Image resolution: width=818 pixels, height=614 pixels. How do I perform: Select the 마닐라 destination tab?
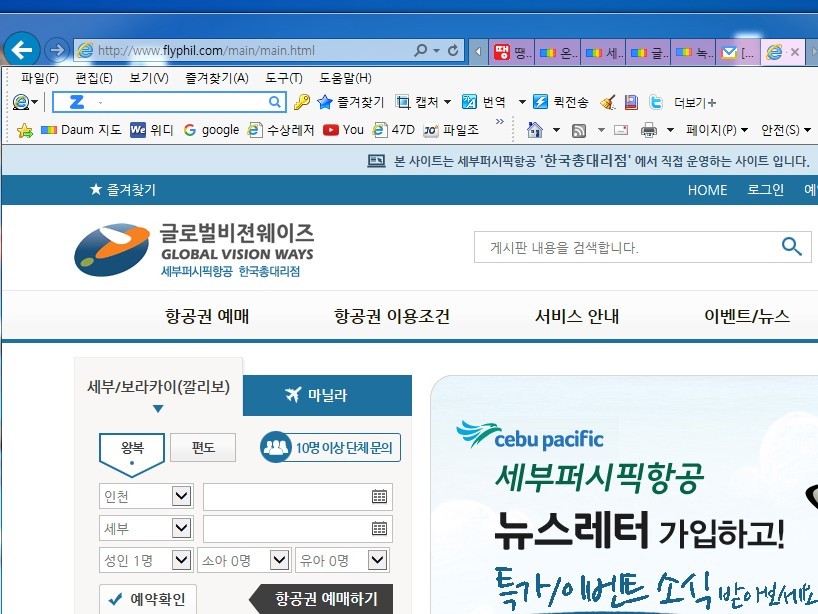pos(327,395)
